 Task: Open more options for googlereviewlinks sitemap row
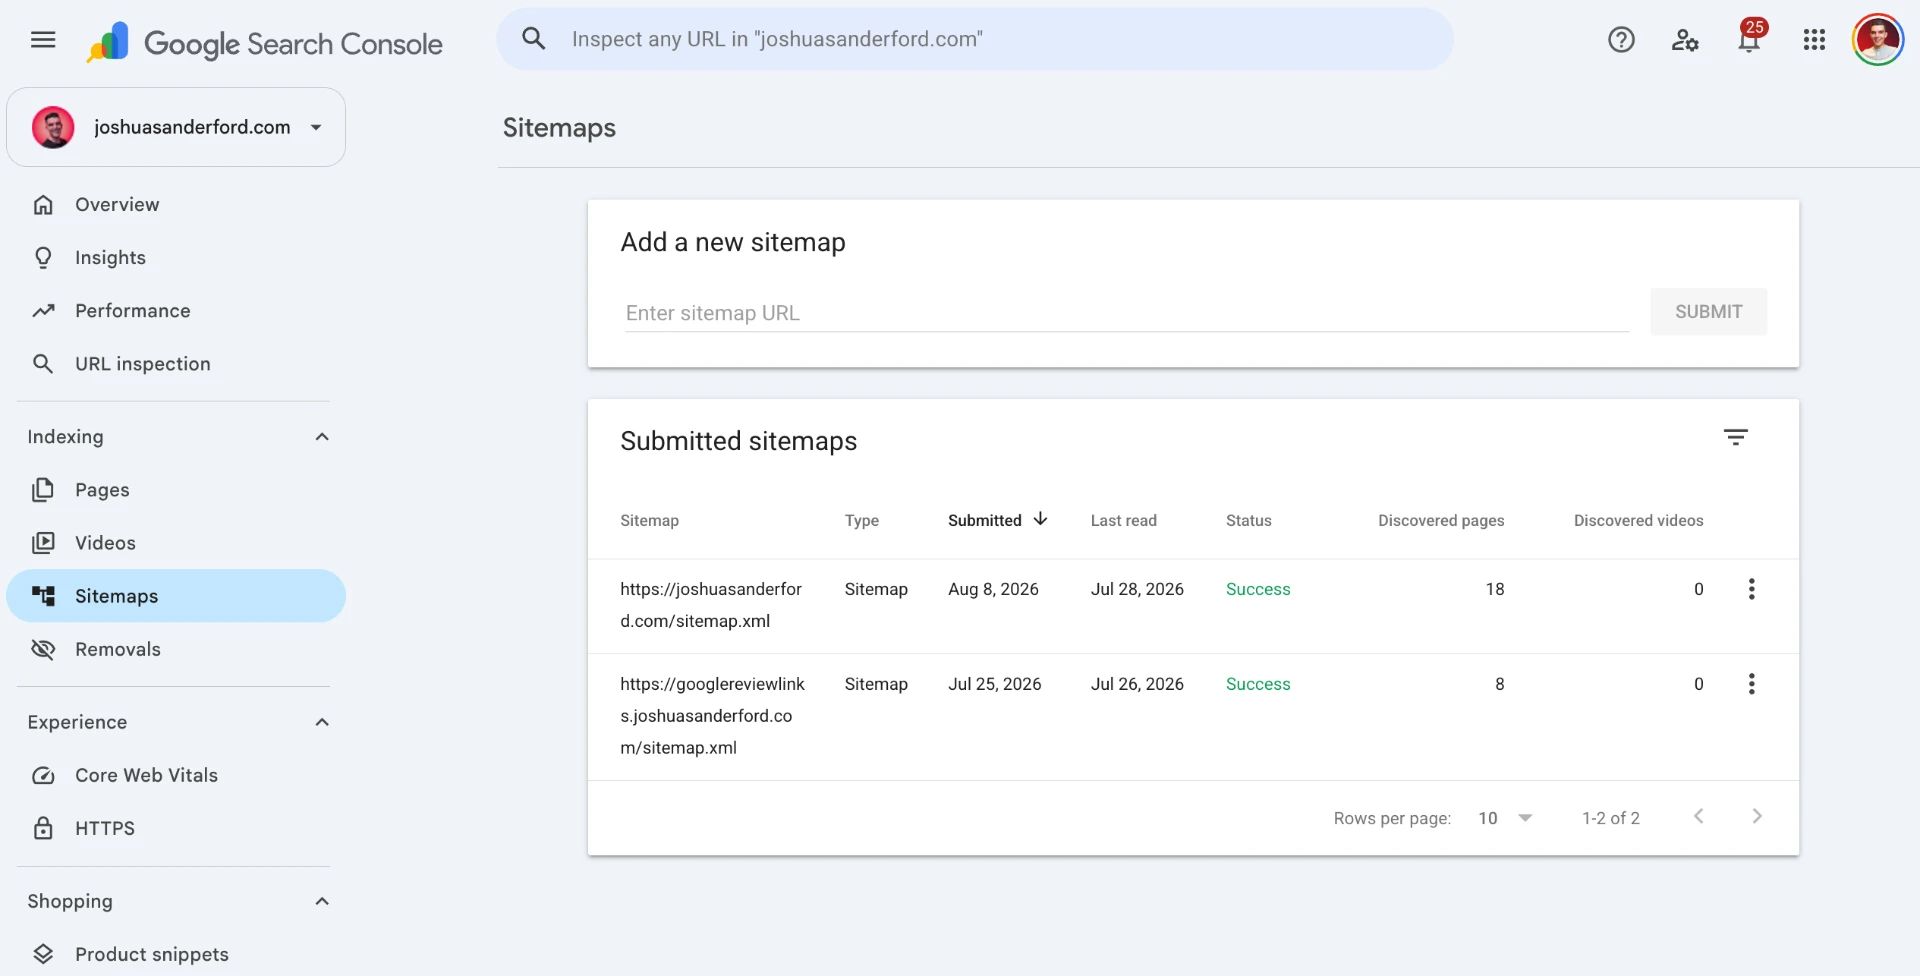1751,684
